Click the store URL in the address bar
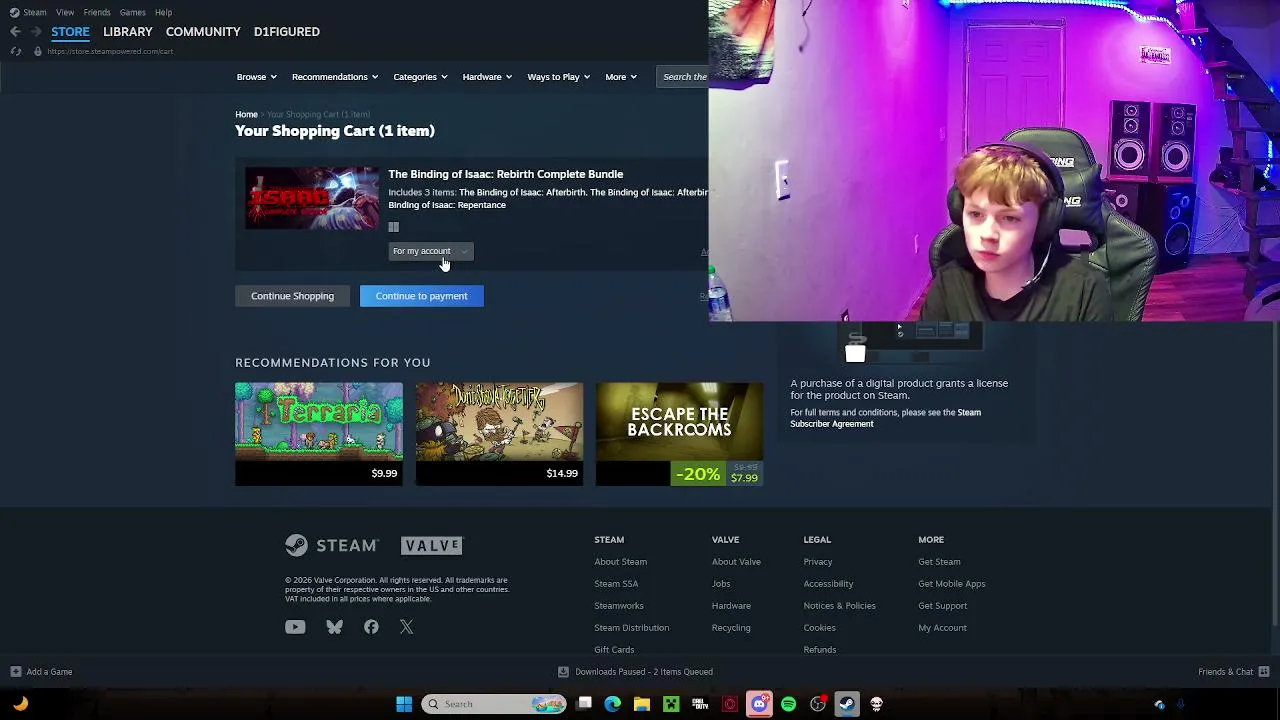 coord(110,51)
